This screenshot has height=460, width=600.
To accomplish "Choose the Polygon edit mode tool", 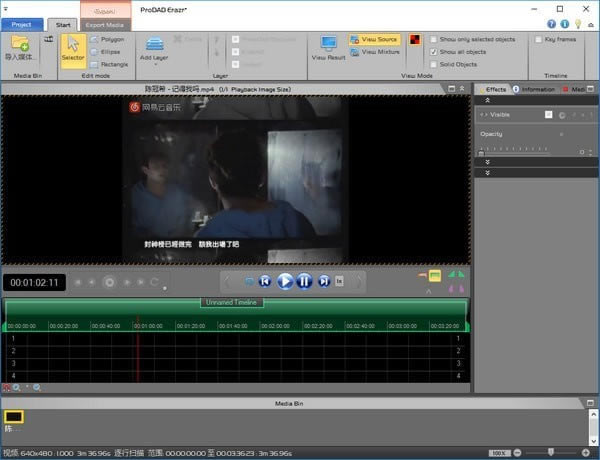I will click(x=108, y=39).
